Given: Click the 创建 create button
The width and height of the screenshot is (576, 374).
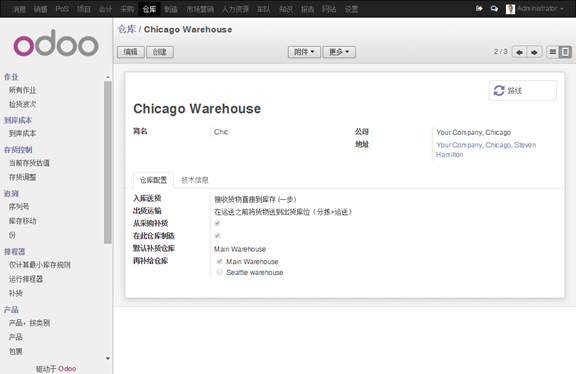Looking at the screenshot, I should (x=160, y=52).
